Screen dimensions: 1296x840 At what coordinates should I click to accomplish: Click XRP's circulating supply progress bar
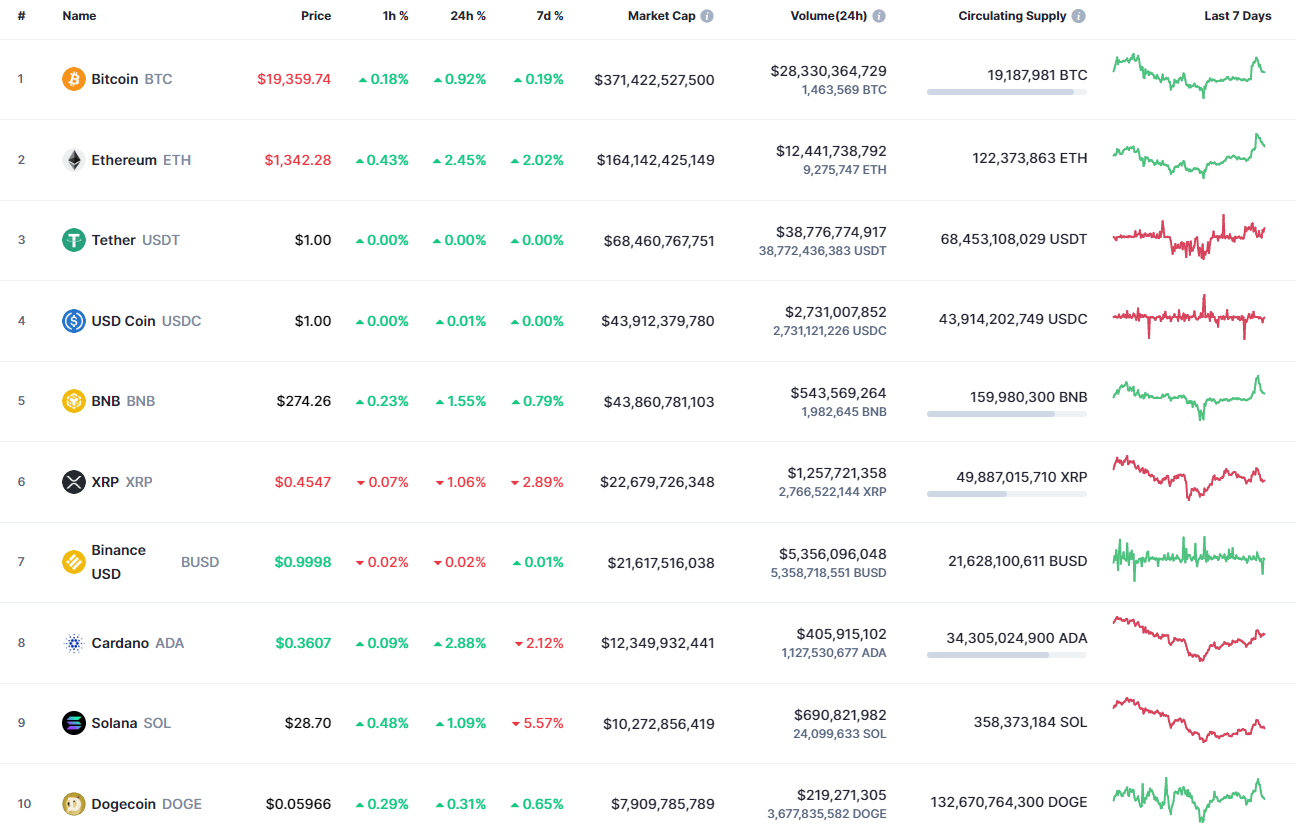click(x=1007, y=494)
